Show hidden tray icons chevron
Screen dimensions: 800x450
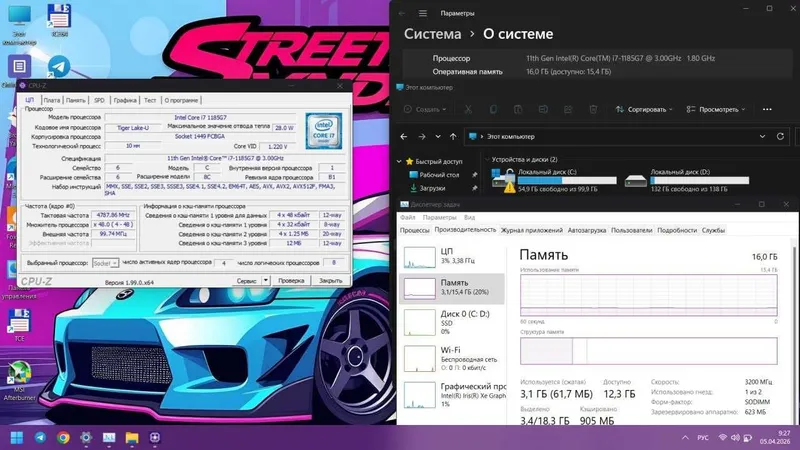(x=685, y=437)
